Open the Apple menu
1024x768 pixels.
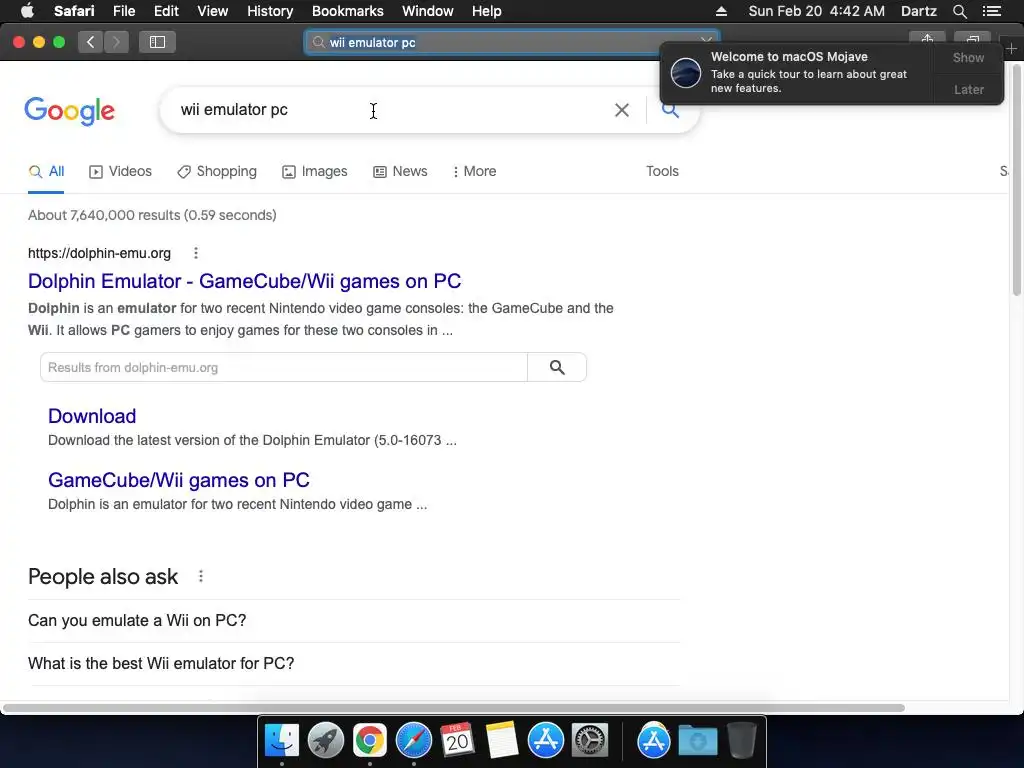[27, 11]
